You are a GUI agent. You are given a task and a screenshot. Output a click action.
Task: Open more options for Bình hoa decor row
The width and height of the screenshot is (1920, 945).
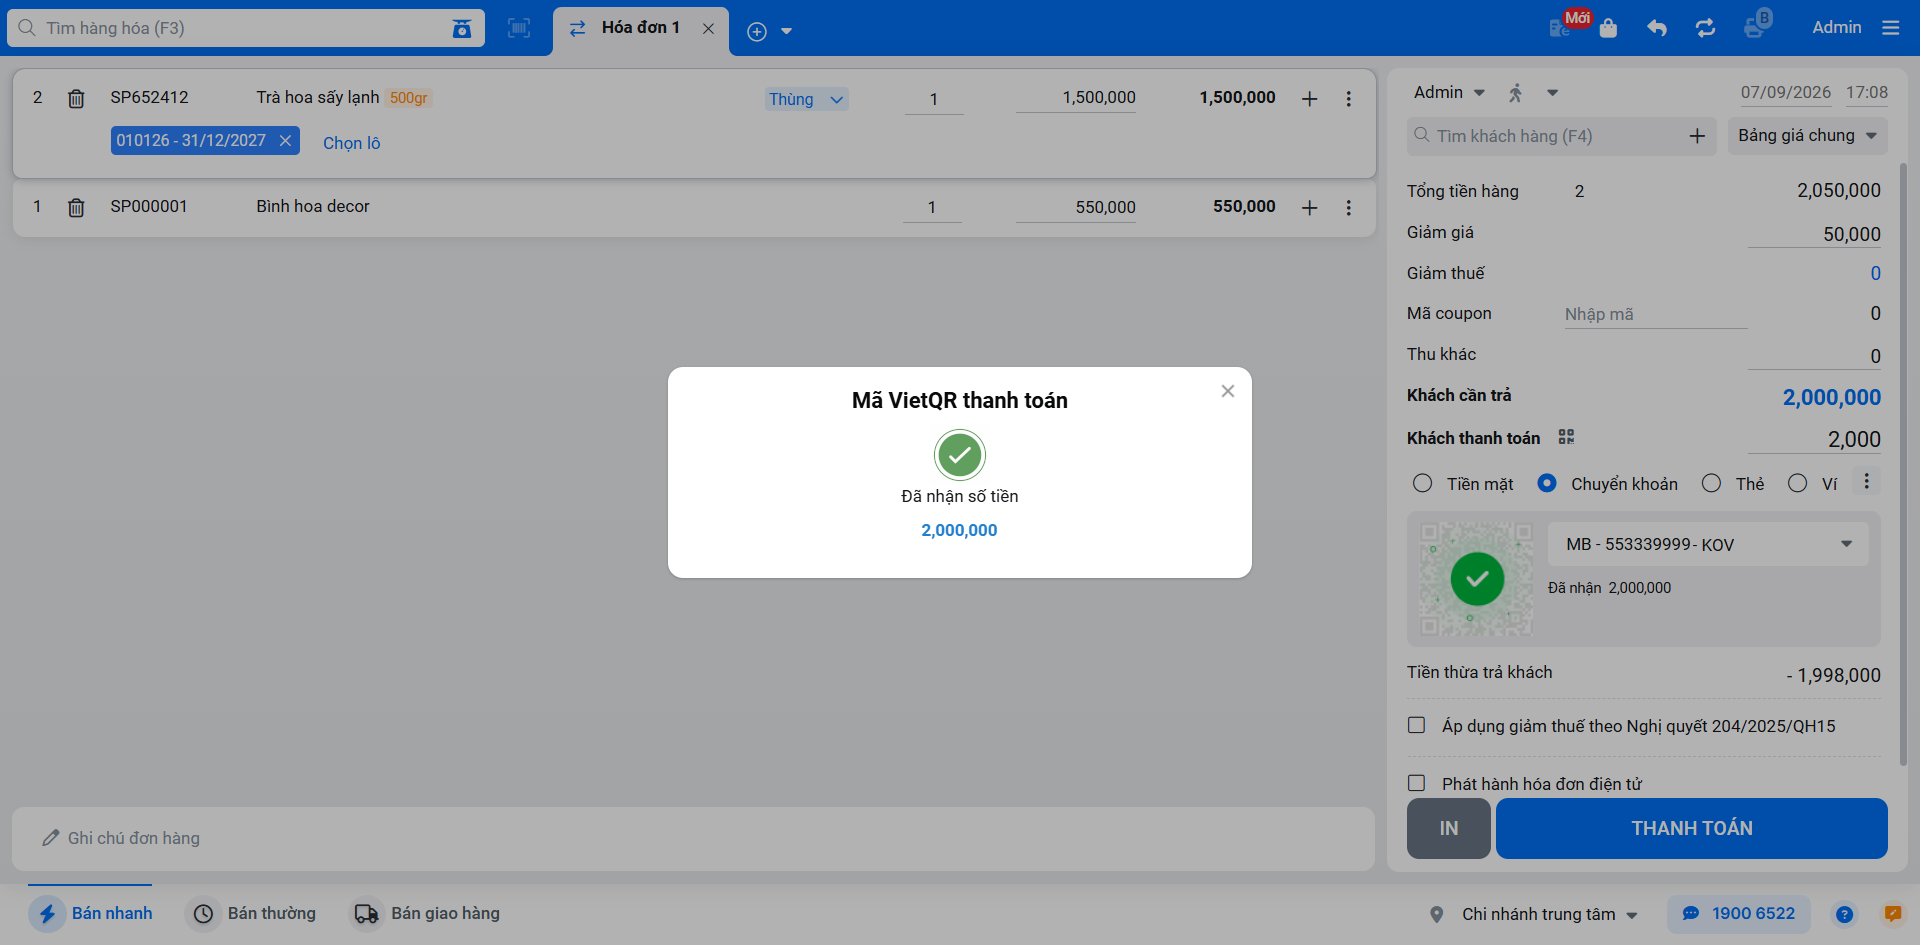click(x=1348, y=207)
